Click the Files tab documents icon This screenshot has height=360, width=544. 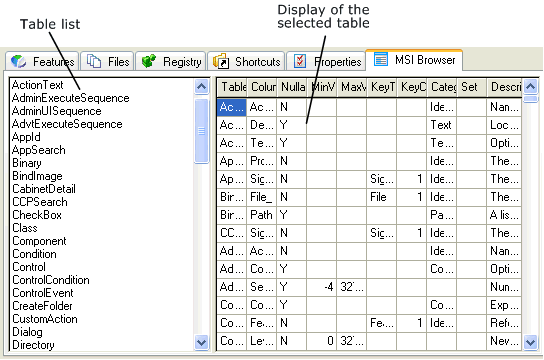coord(94,61)
